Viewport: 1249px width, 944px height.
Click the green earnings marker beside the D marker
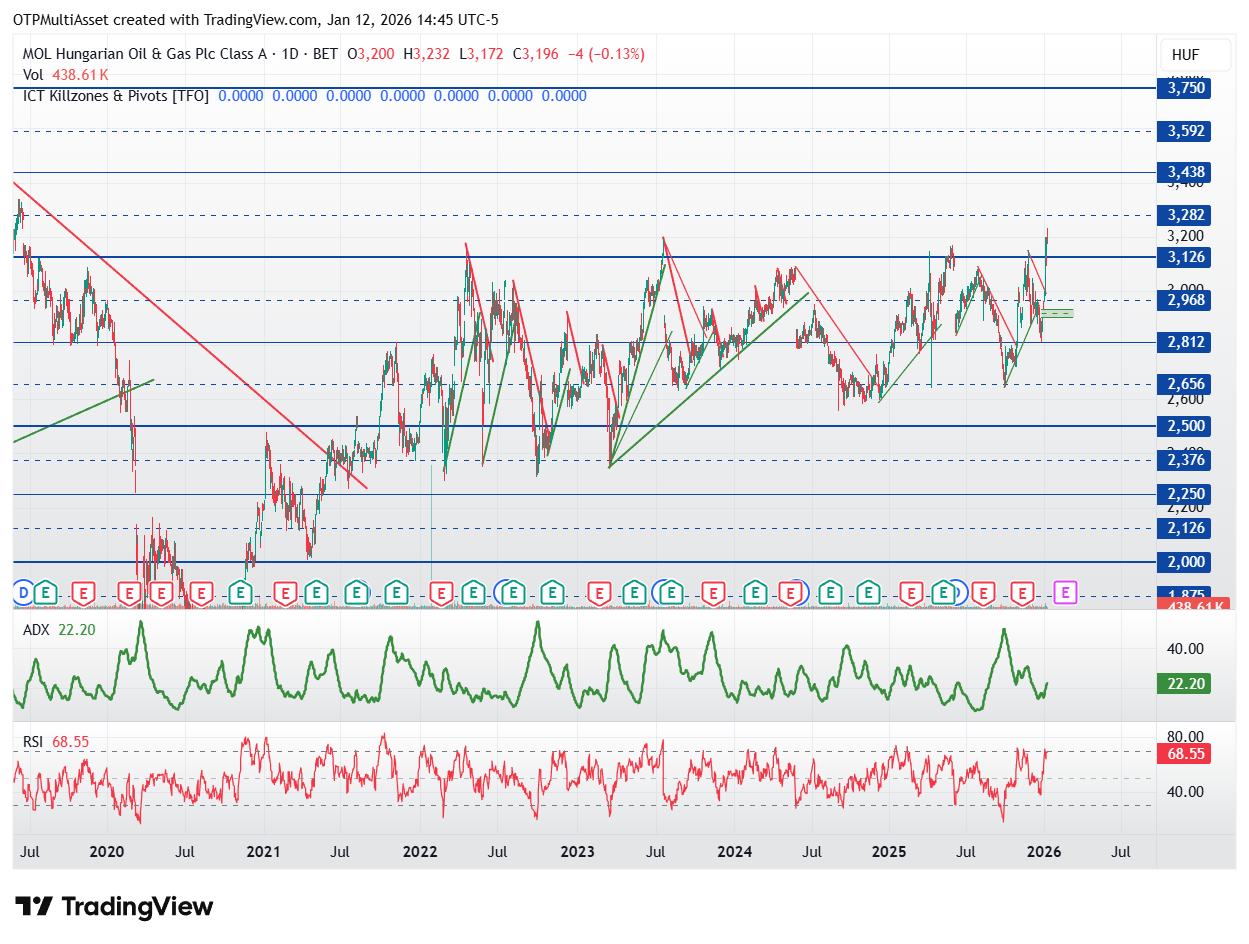(x=45, y=593)
